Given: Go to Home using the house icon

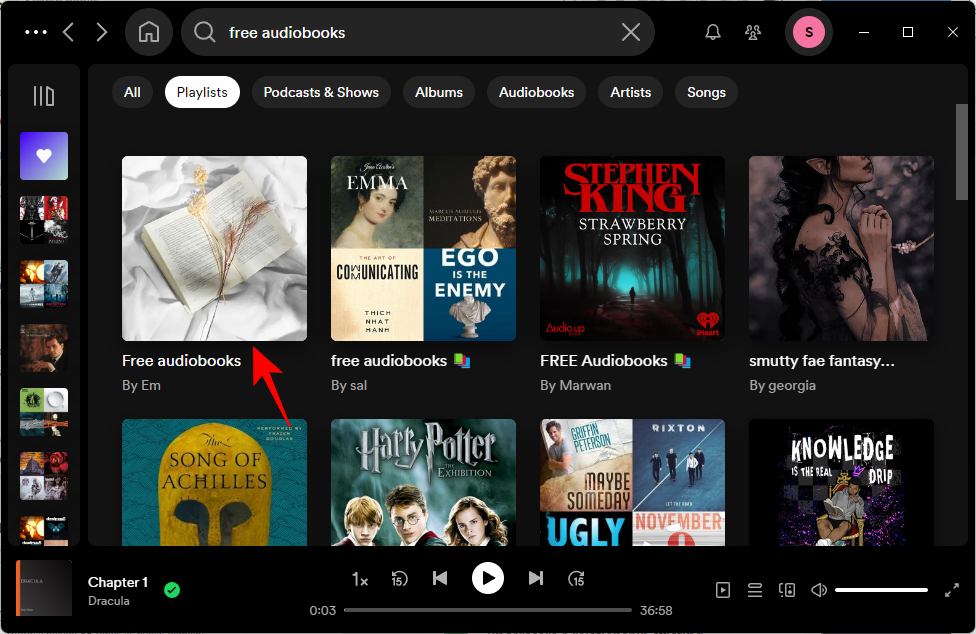Looking at the screenshot, I should pyautogui.click(x=149, y=32).
